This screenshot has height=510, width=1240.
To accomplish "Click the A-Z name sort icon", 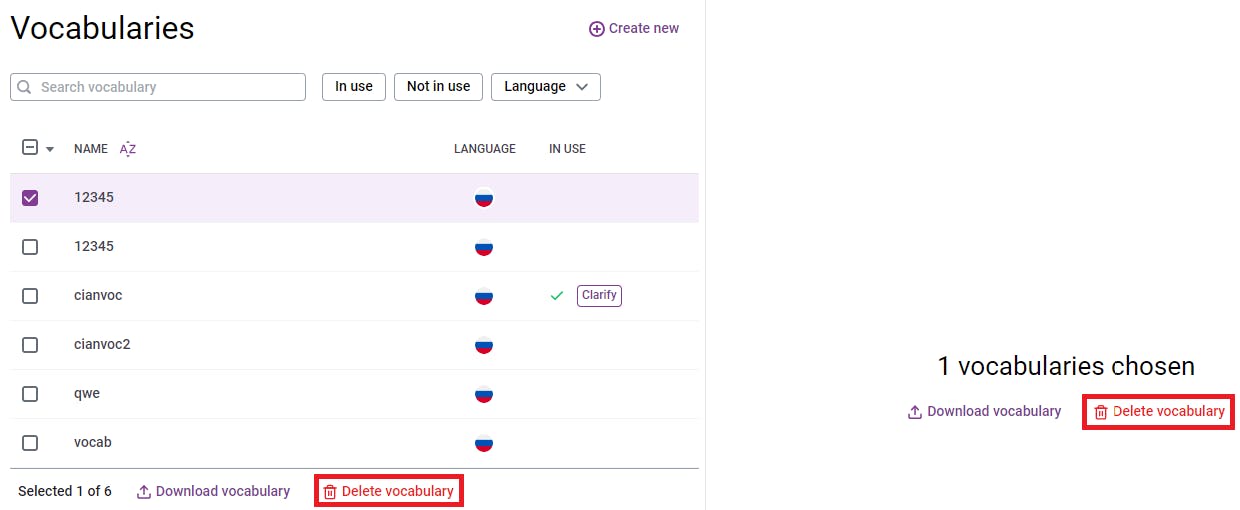I will coord(128,149).
